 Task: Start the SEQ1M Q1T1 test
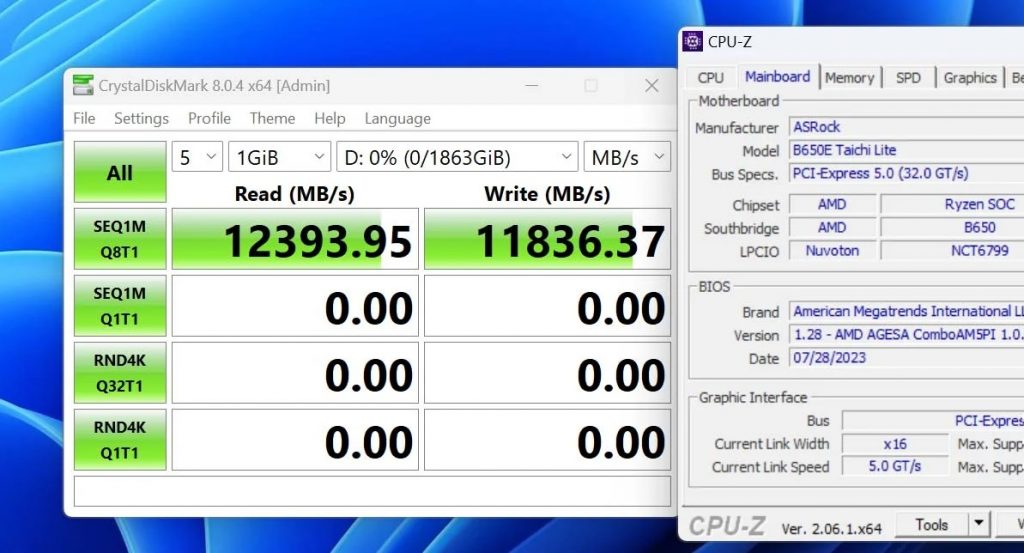coord(120,306)
